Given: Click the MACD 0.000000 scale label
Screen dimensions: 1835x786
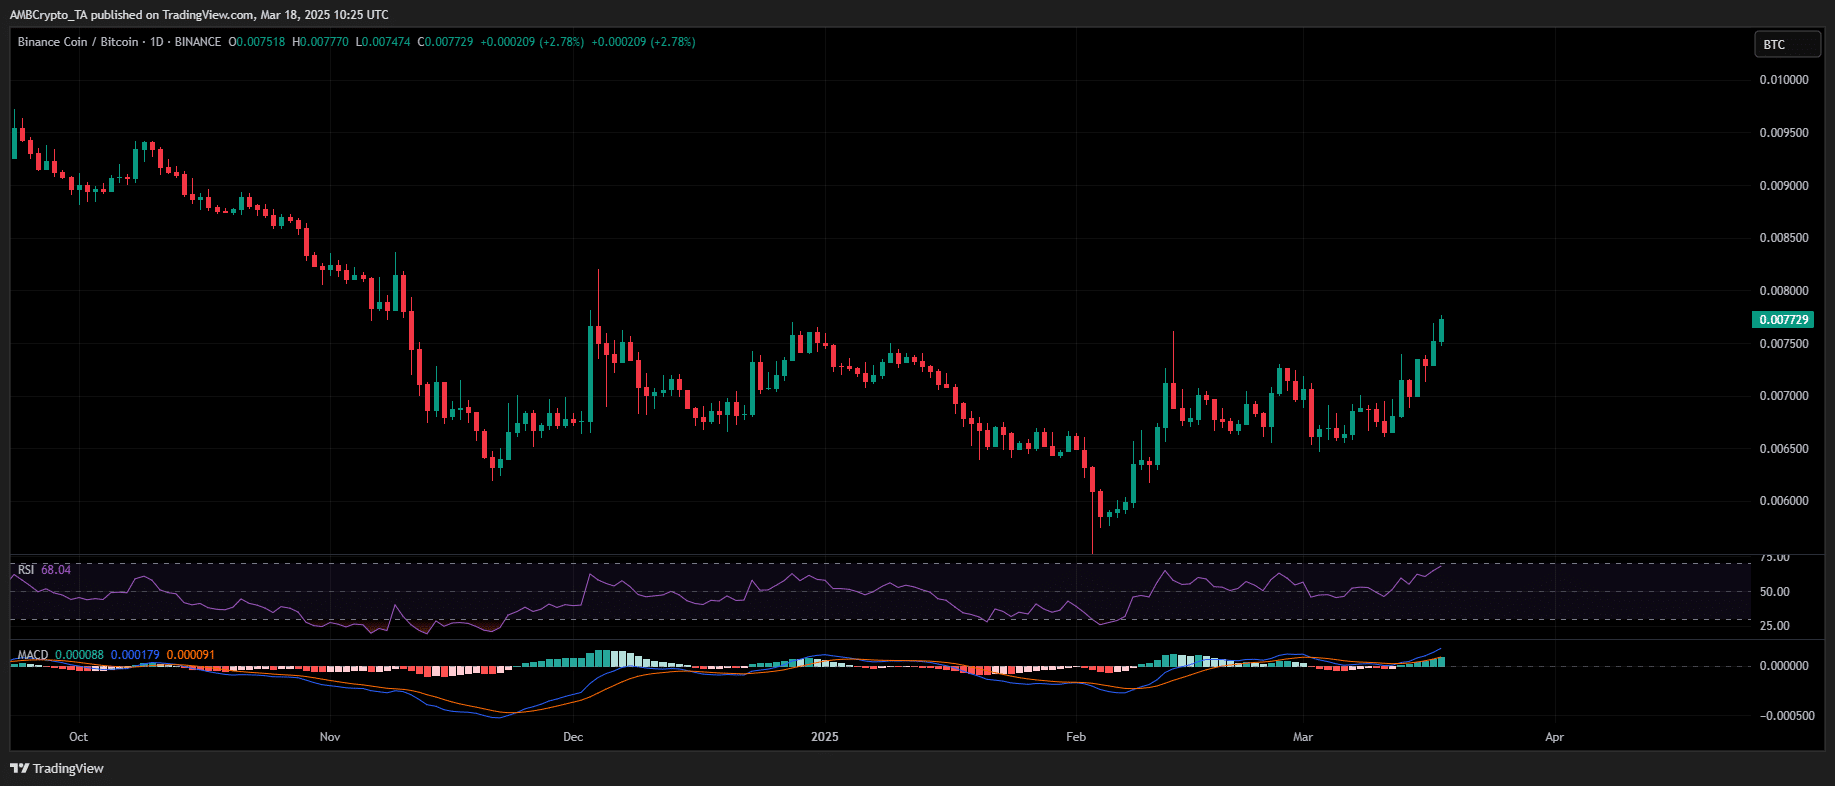Looking at the screenshot, I should pyautogui.click(x=1784, y=666).
